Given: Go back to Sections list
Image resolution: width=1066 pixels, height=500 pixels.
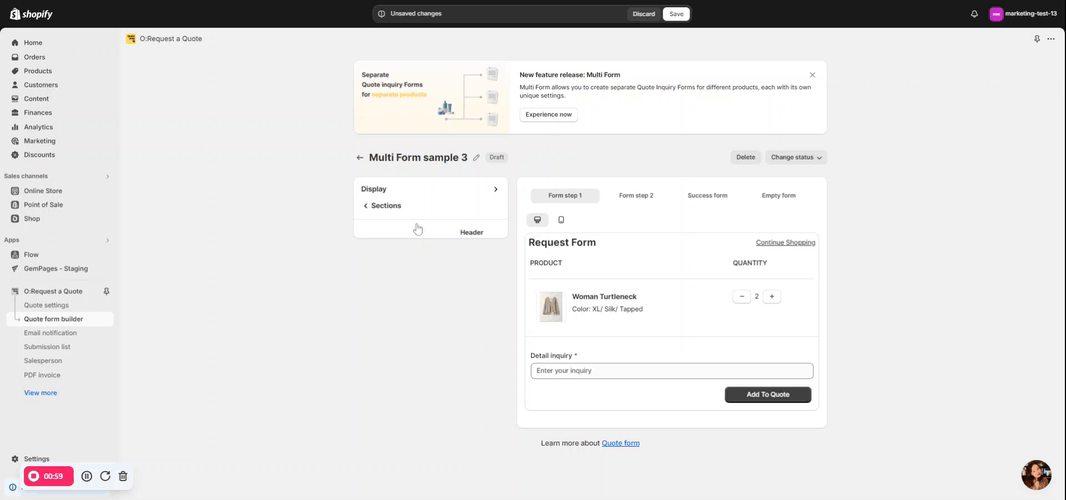Looking at the screenshot, I should pos(381,206).
